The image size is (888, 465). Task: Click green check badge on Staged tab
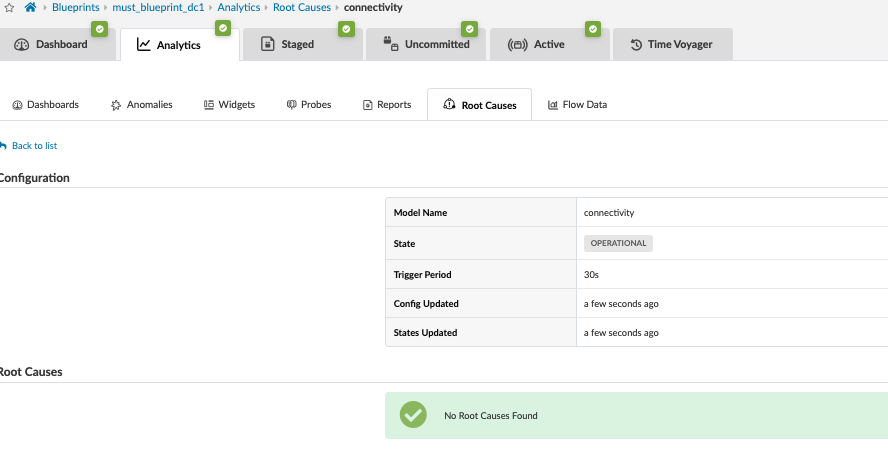coord(346,29)
